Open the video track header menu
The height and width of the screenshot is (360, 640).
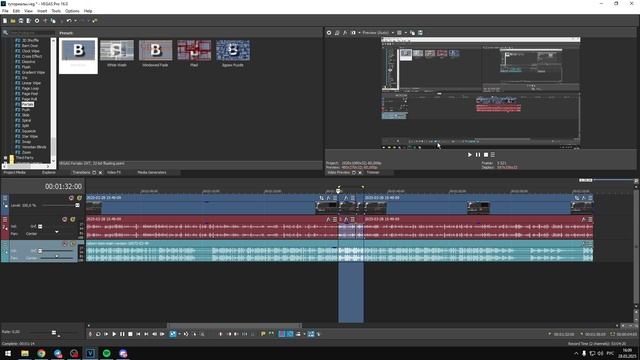pyautogui.click(x=5, y=198)
